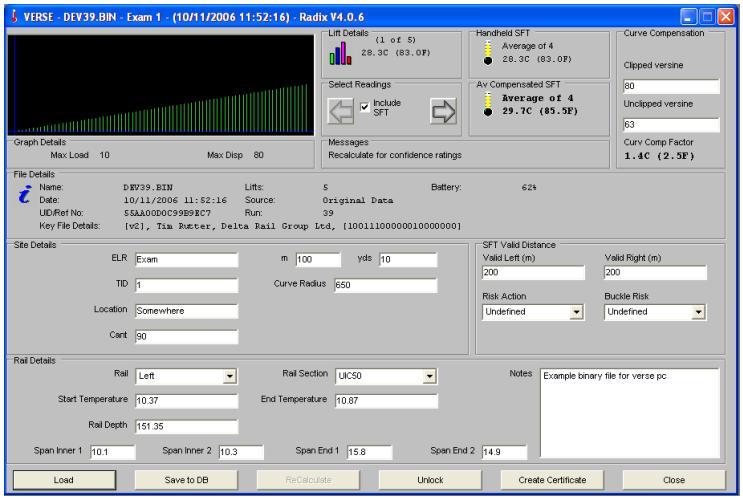Click inside the Notes text area

(630, 413)
